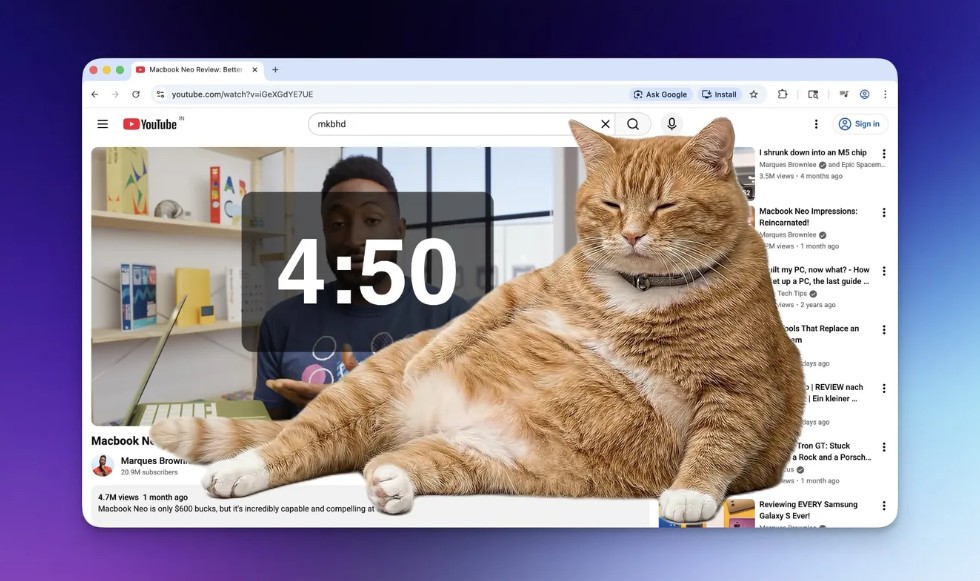Open Chrome's three-dot menu in the toolbar
Image resolution: width=980 pixels, height=581 pixels.
tap(885, 94)
